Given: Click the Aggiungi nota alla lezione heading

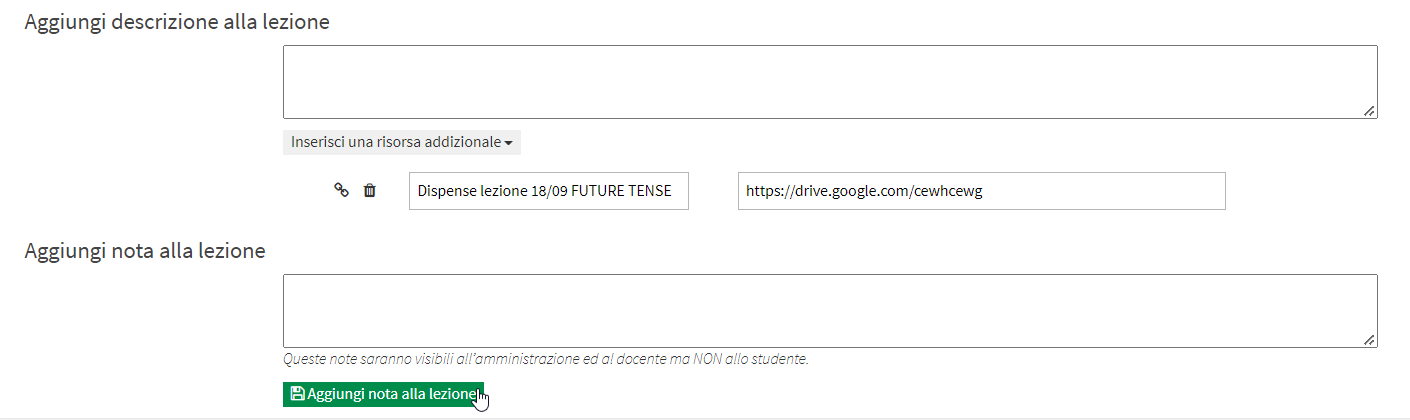Looking at the screenshot, I should [x=145, y=251].
